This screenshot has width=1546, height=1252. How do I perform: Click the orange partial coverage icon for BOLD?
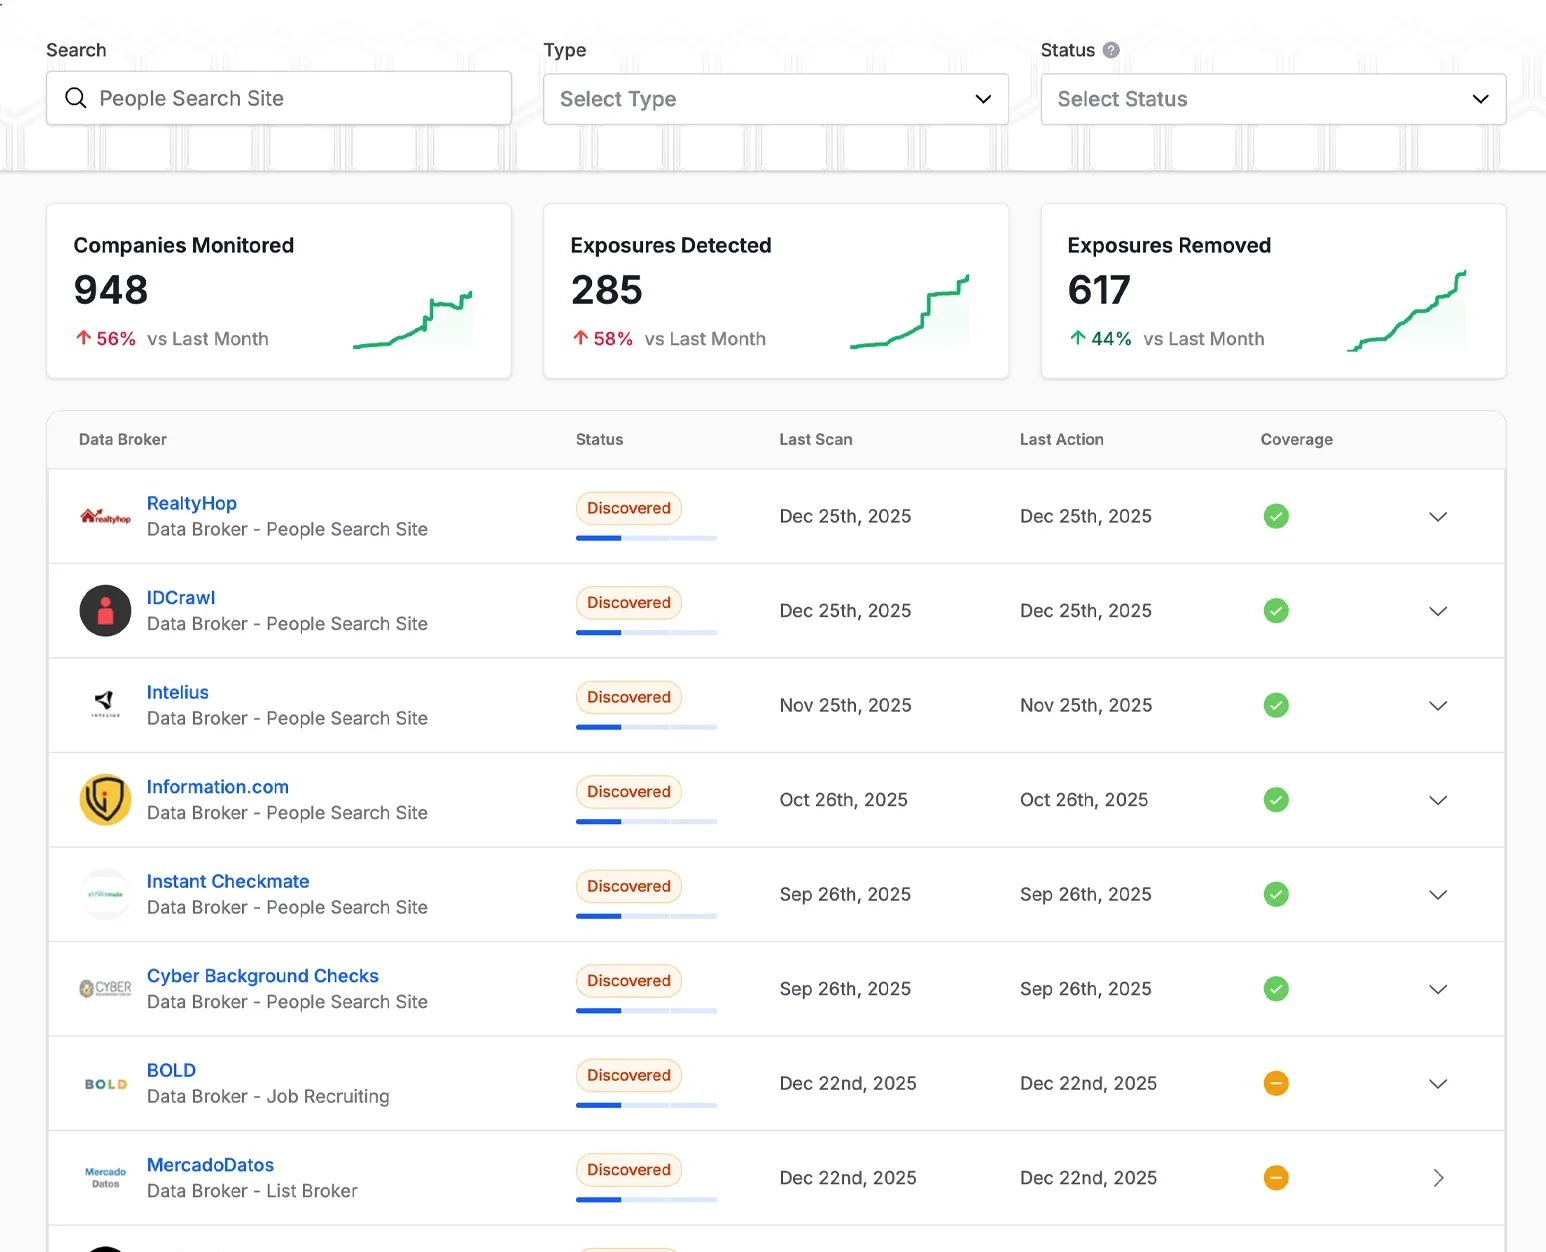(1276, 1083)
